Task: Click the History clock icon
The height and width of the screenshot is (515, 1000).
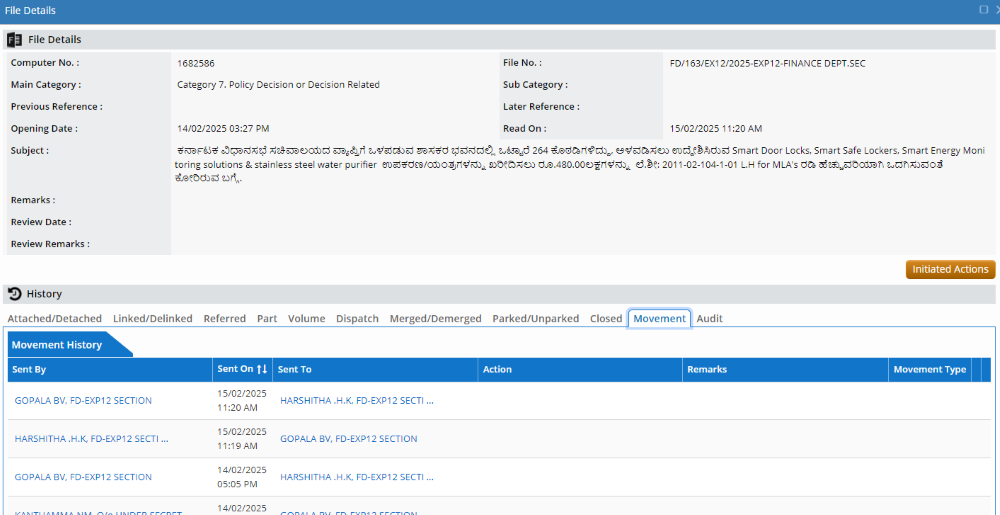Action: [14, 294]
